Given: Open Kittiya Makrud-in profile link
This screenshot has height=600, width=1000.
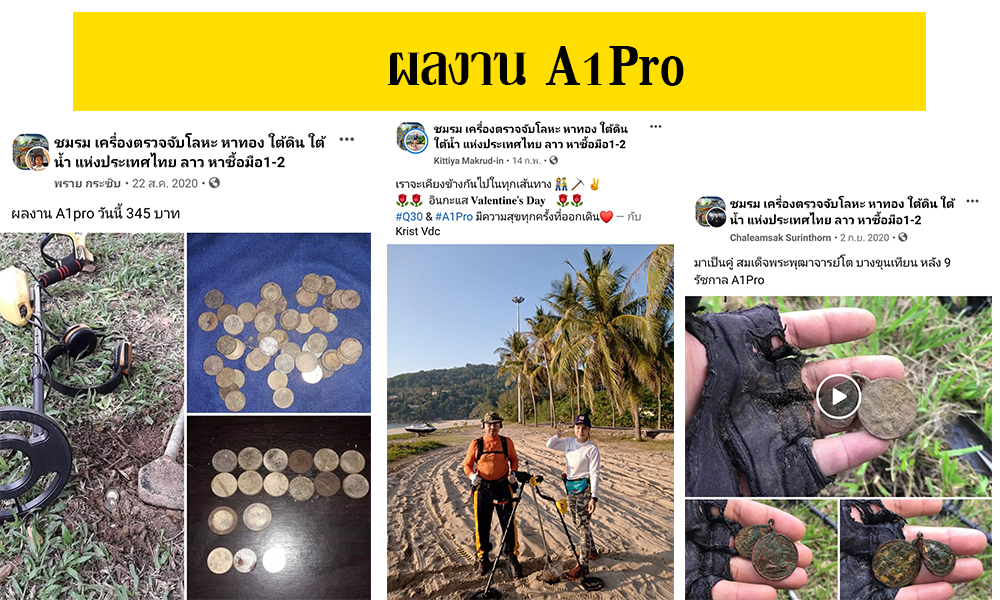Looking at the screenshot, I should (468, 161).
